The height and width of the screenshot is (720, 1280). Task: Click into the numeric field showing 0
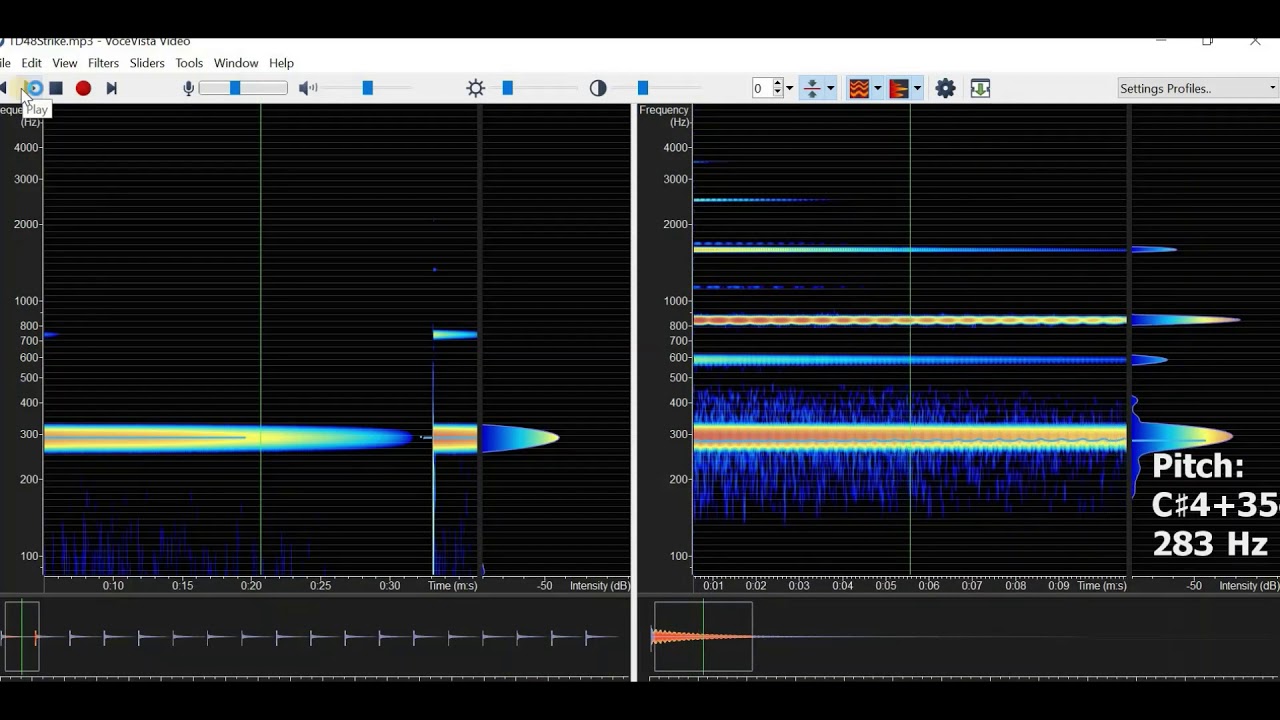762,88
